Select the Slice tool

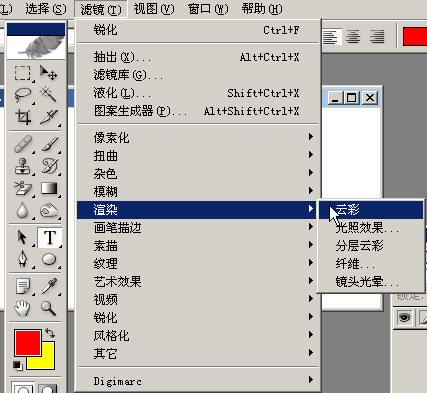click(x=49, y=117)
